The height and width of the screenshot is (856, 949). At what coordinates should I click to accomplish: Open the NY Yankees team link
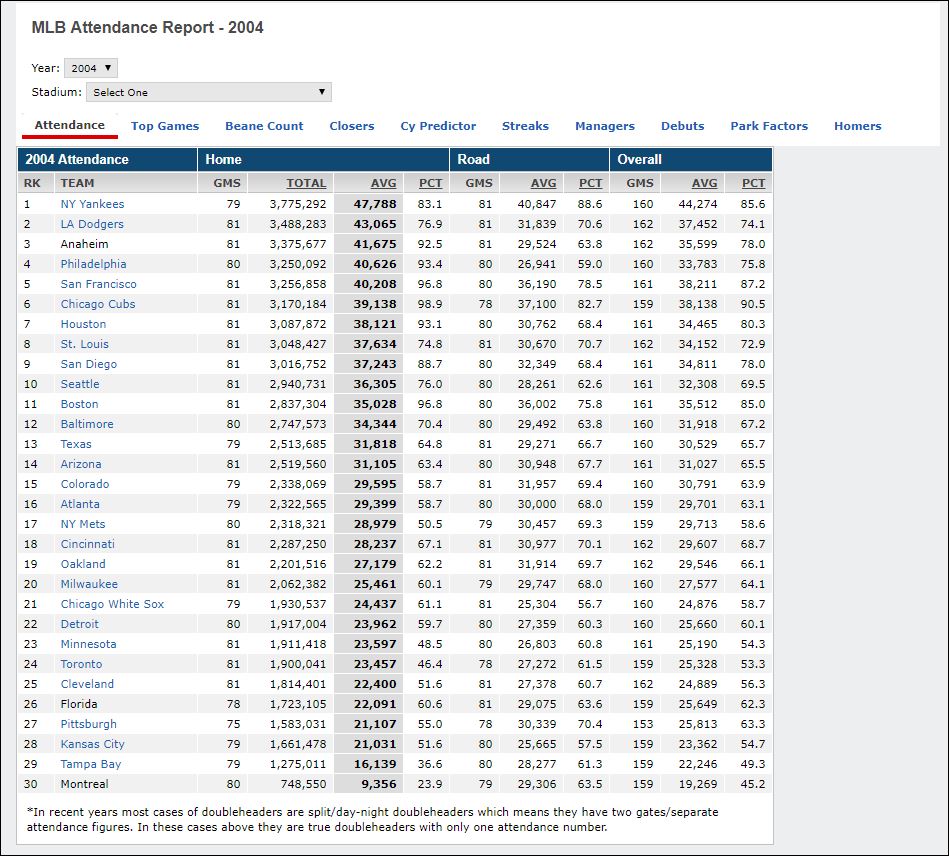coord(92,204)
